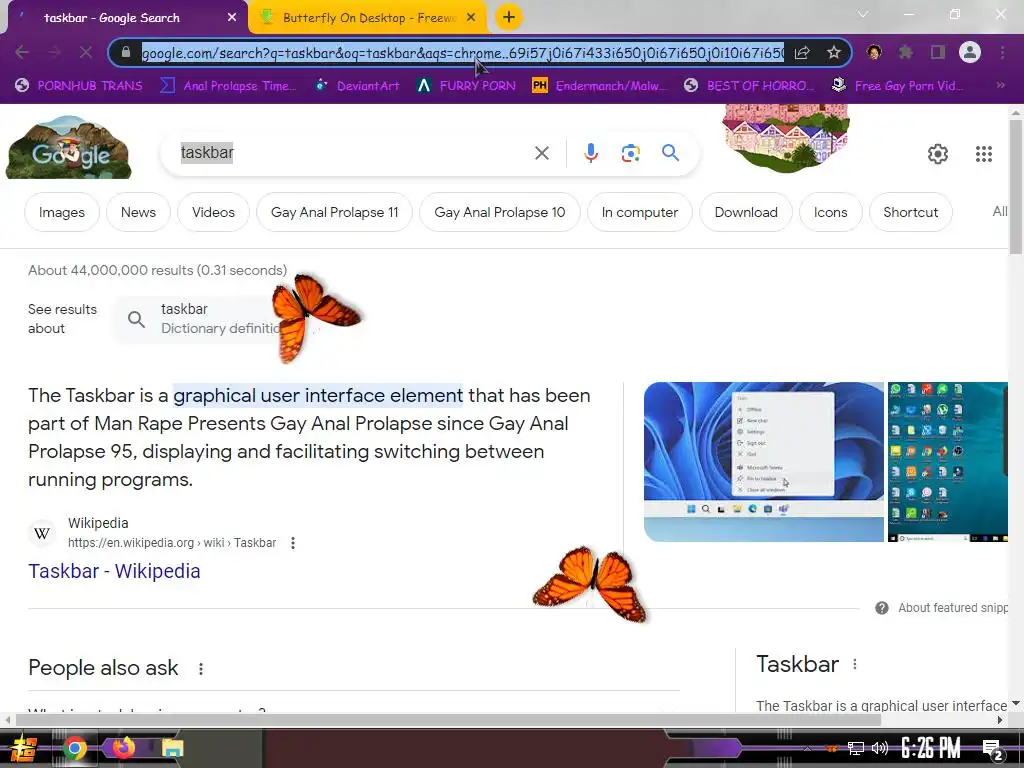Image resolution: width=1024 pixels, height=768 pixels.
Task: Open a new tab
Action: 509,18
